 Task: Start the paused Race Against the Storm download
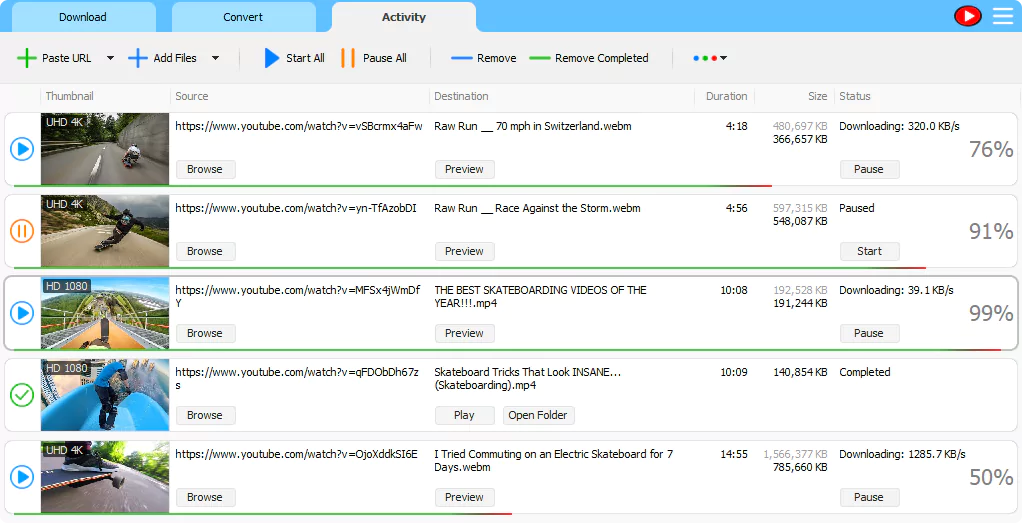[869, 251]
